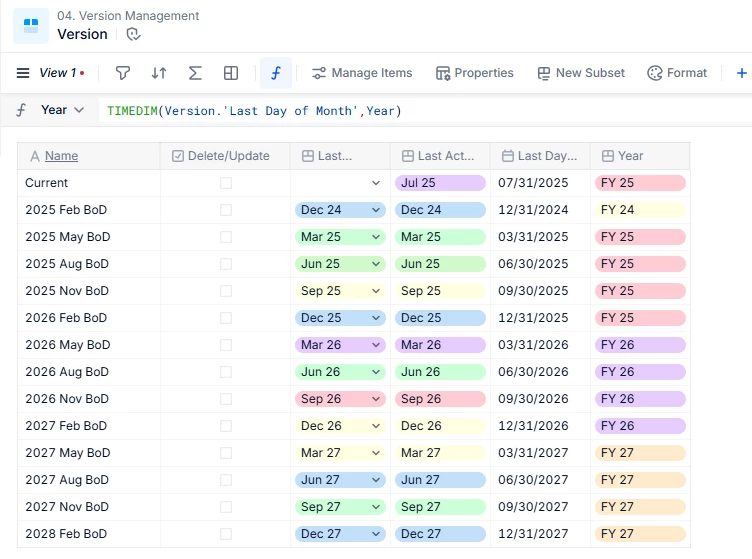Screen dimensions: 752x559
Task: Open the sigma aggregation tool
Action: (195, 73)
